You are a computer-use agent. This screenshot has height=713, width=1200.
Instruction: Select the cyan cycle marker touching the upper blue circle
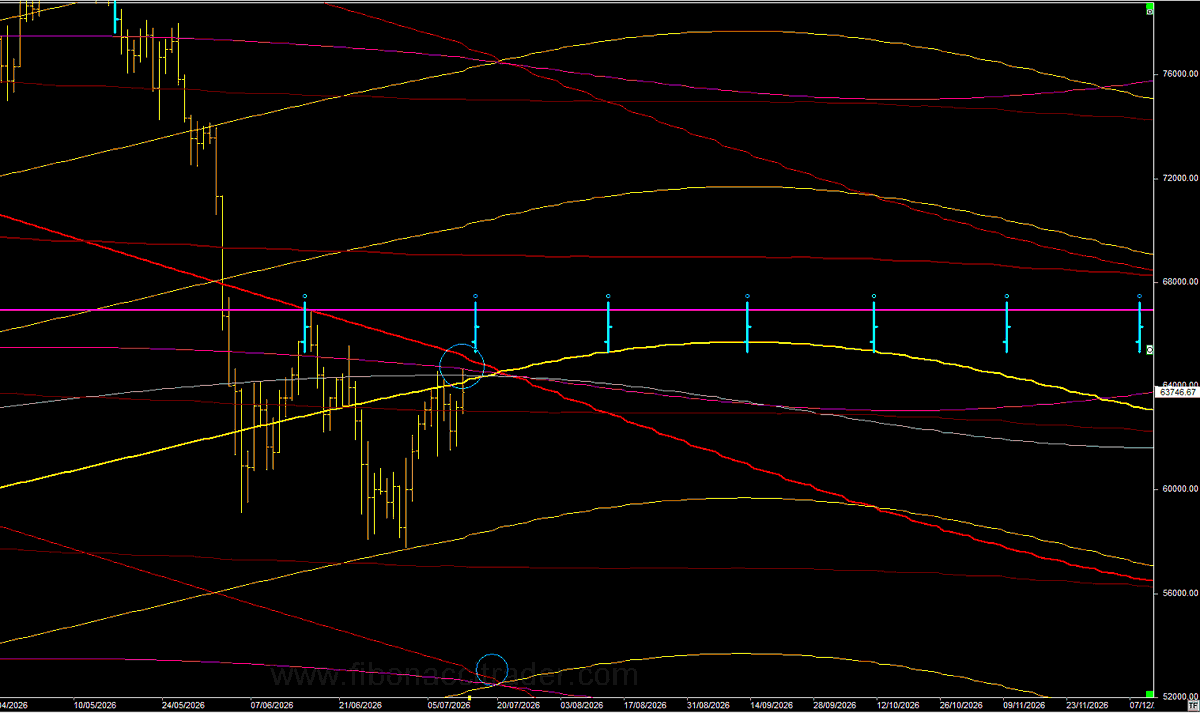[475, 322]
